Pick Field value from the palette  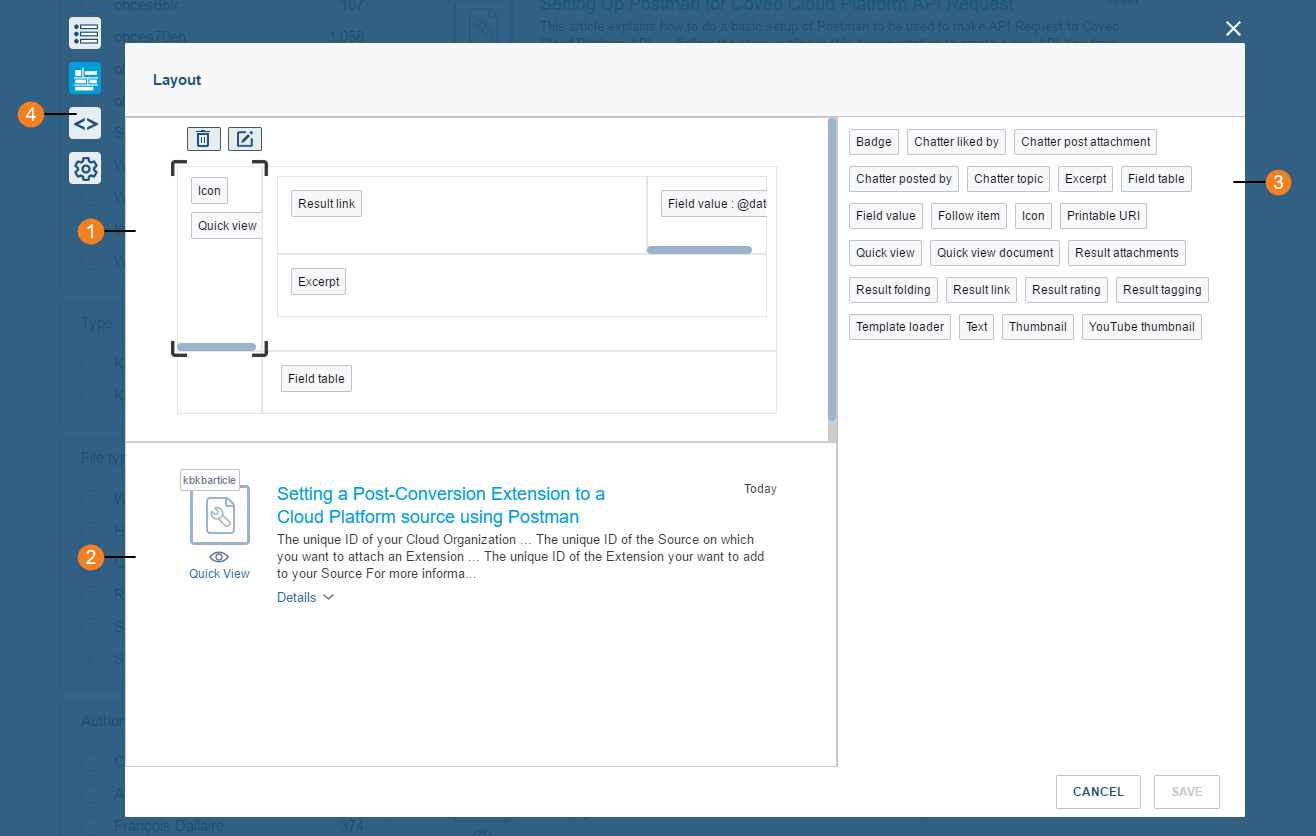(x=886, y=216)
